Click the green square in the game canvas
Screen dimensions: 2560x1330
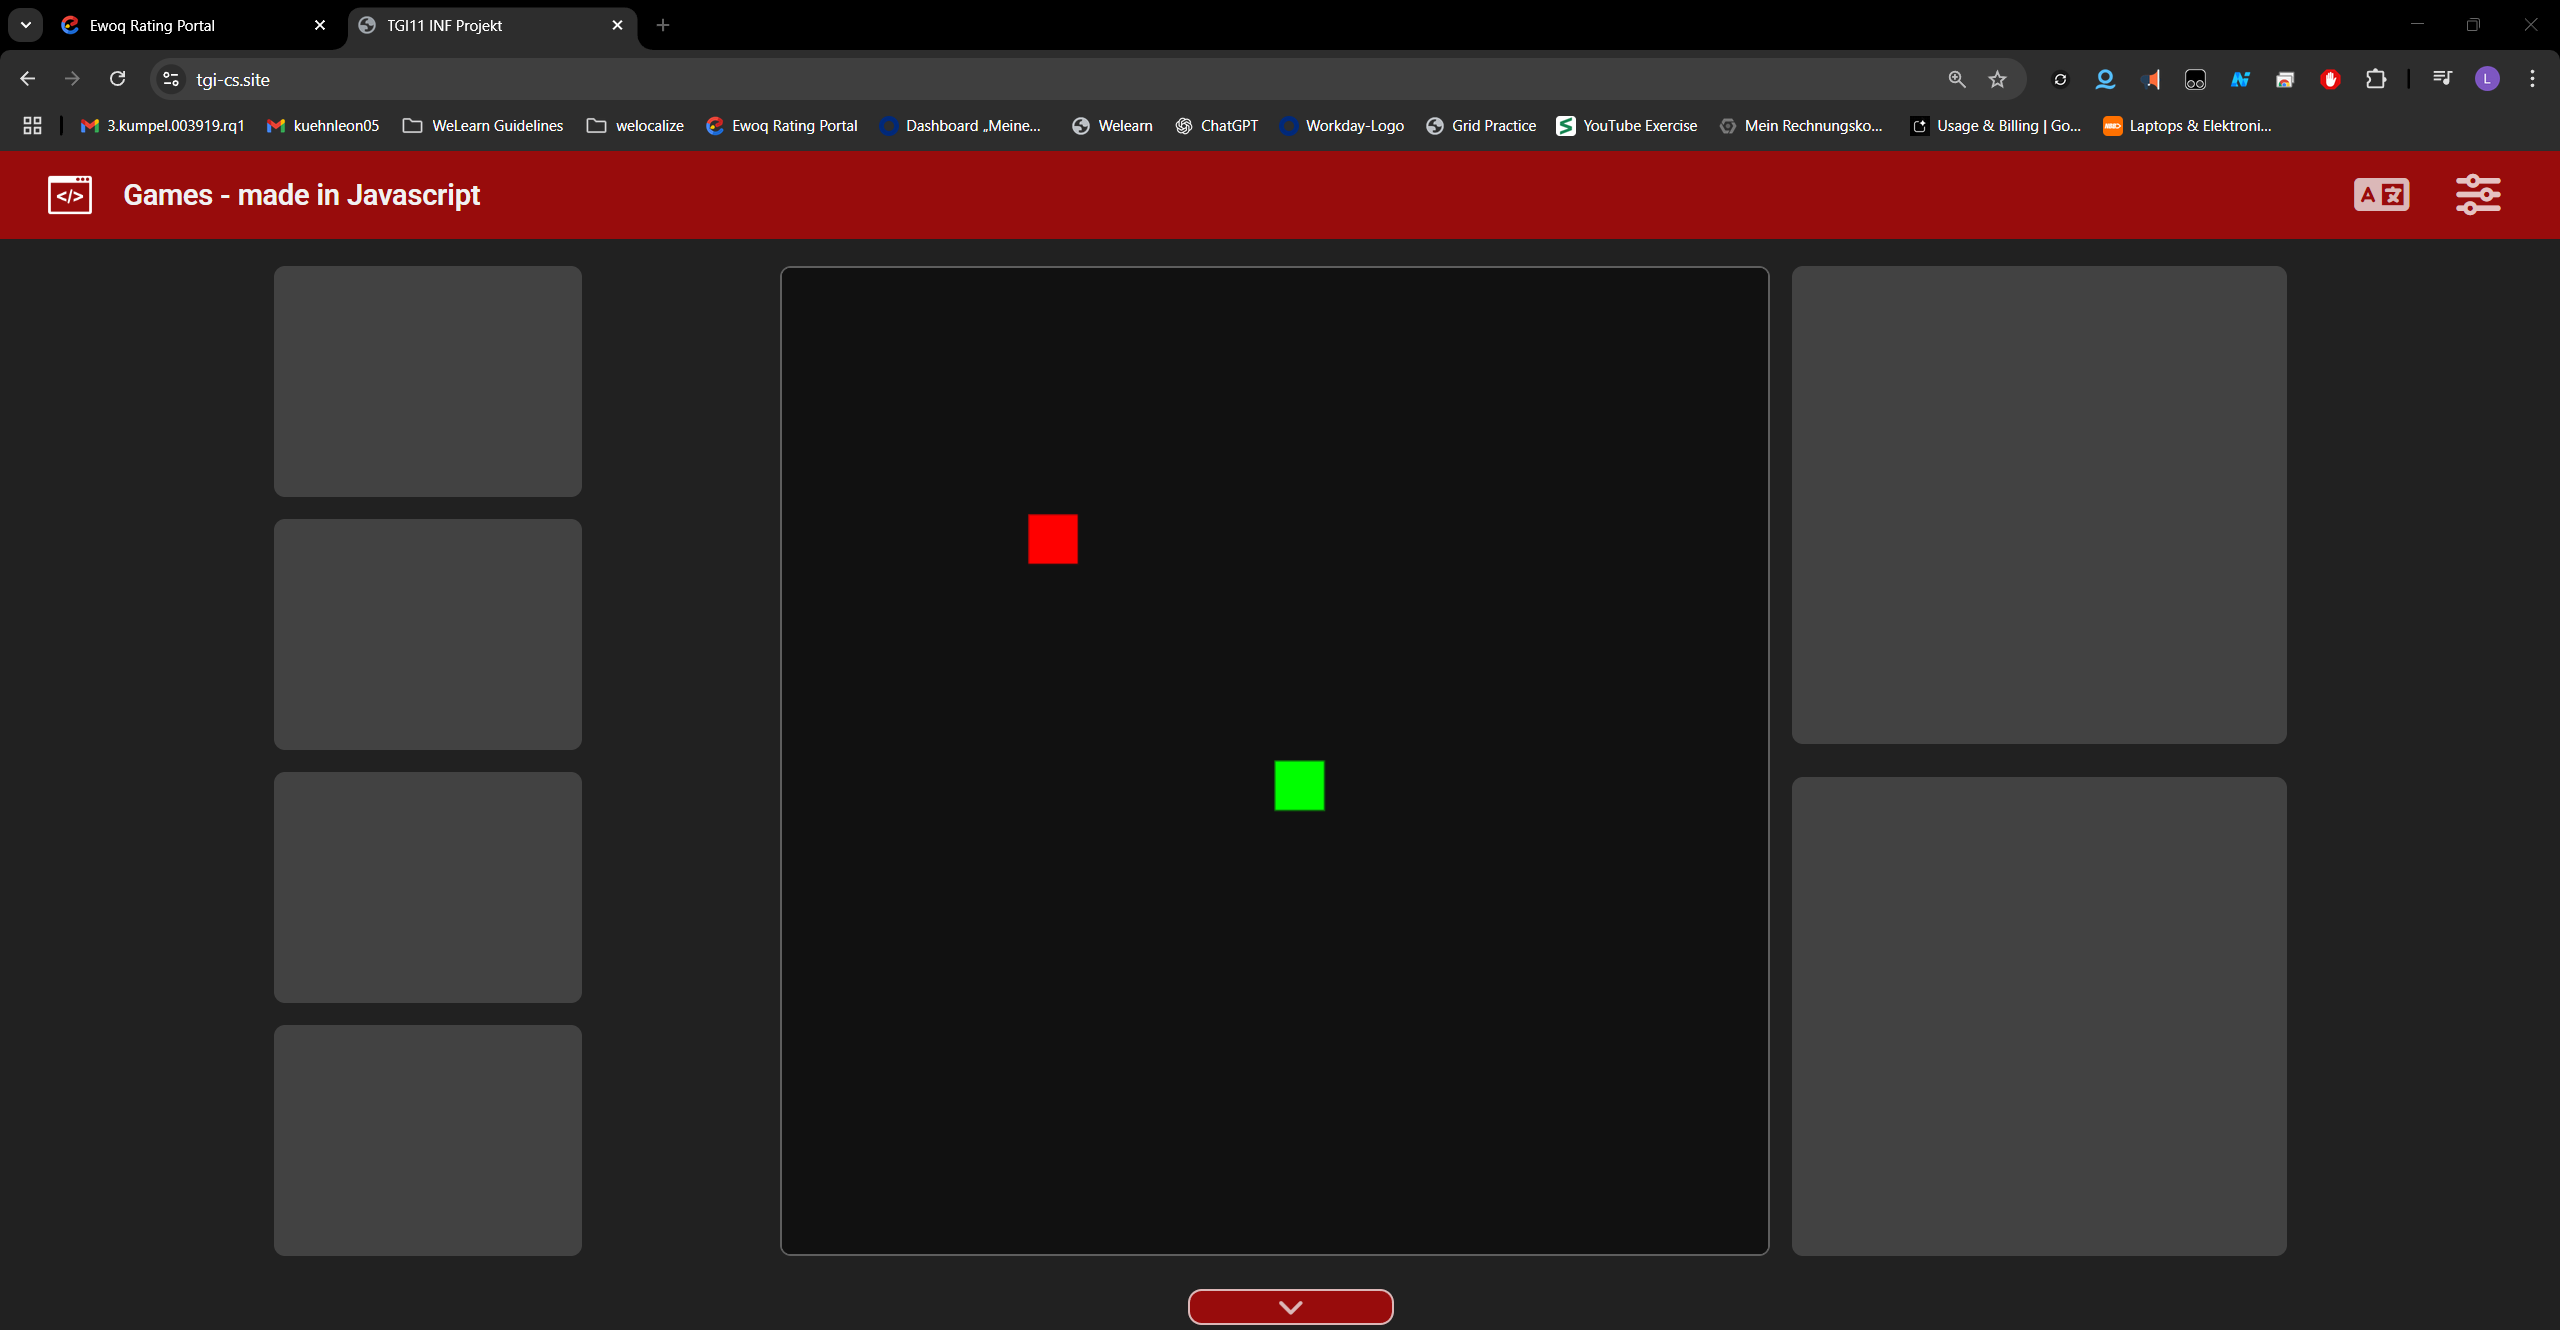(x=1299, y=785)
